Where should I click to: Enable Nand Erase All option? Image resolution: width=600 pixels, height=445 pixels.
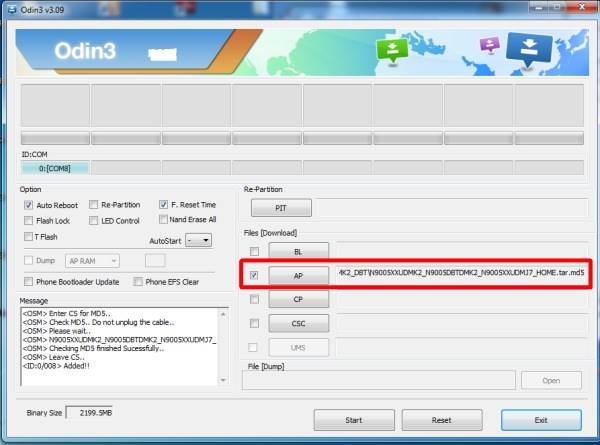pos(163,219)
